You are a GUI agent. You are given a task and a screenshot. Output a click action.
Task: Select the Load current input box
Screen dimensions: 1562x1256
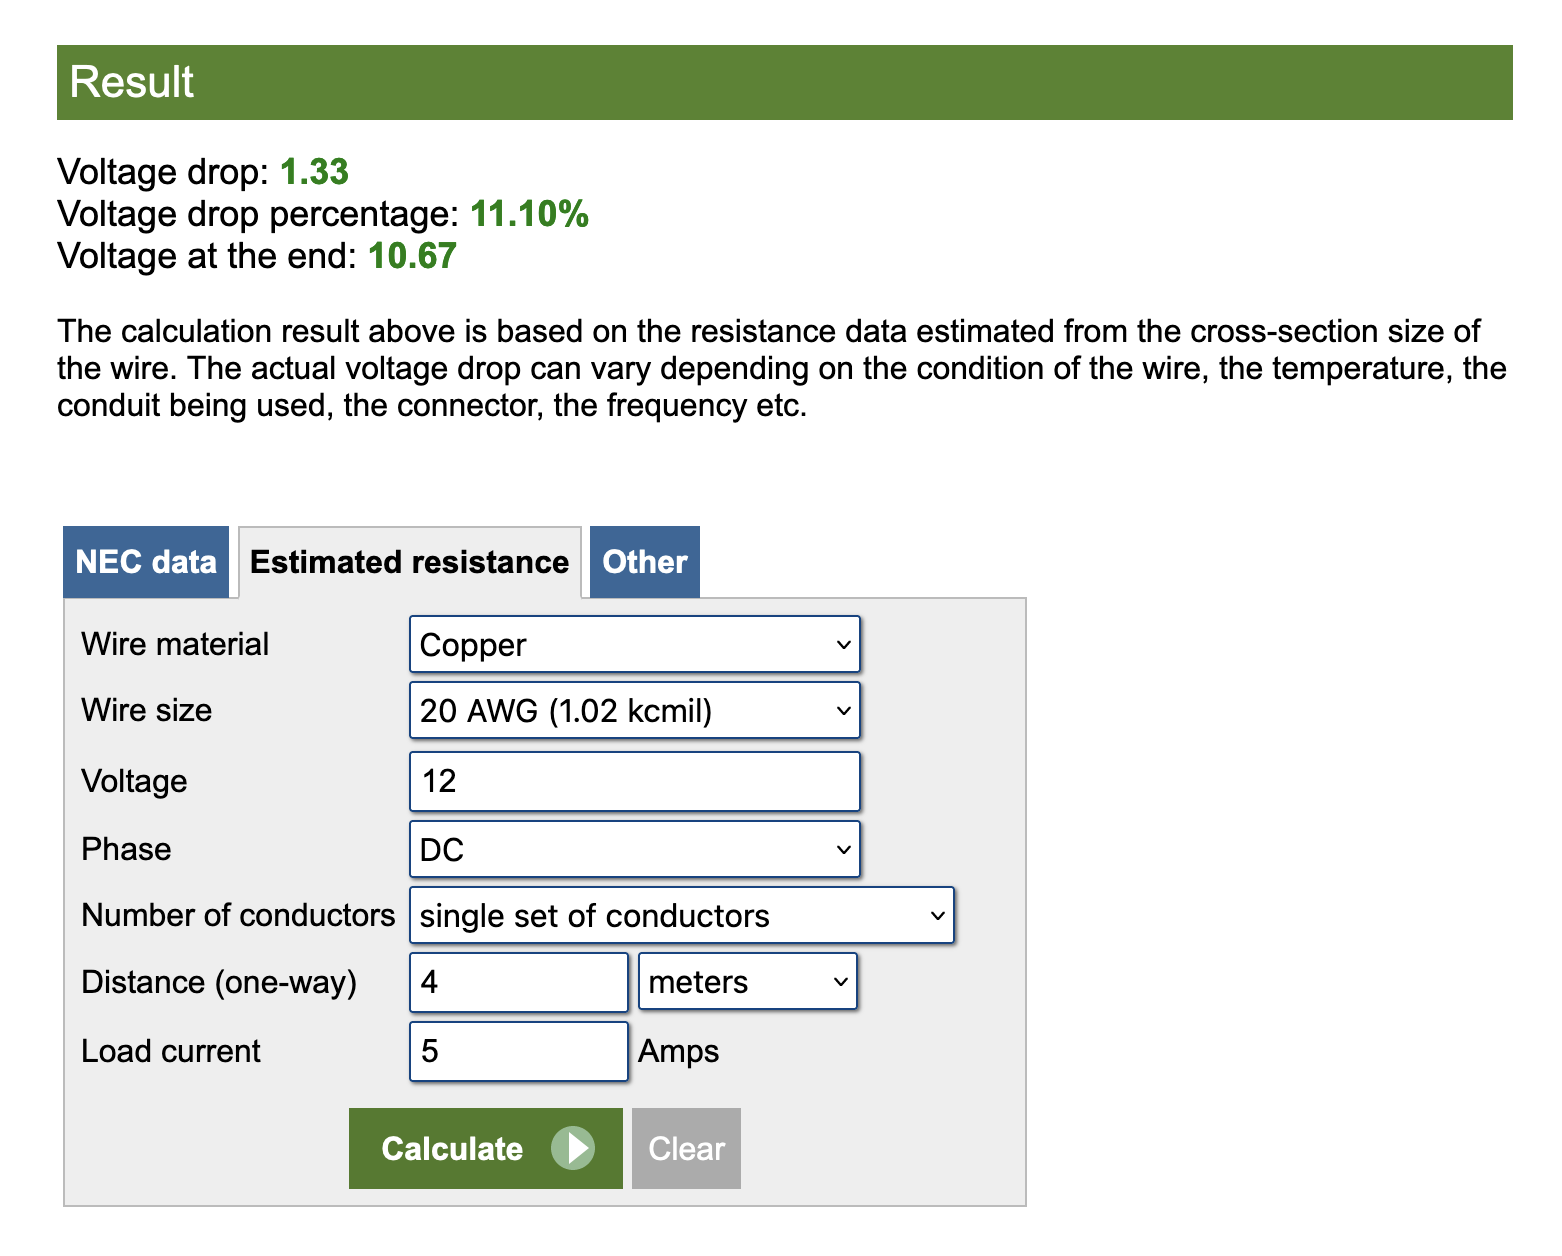518,1051
